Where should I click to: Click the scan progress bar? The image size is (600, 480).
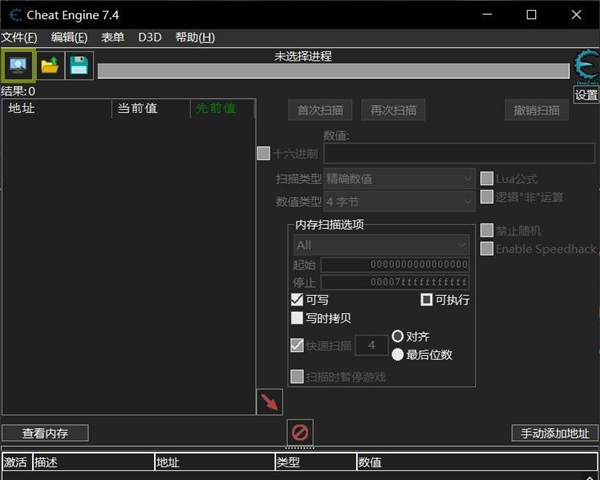point(334,71)
